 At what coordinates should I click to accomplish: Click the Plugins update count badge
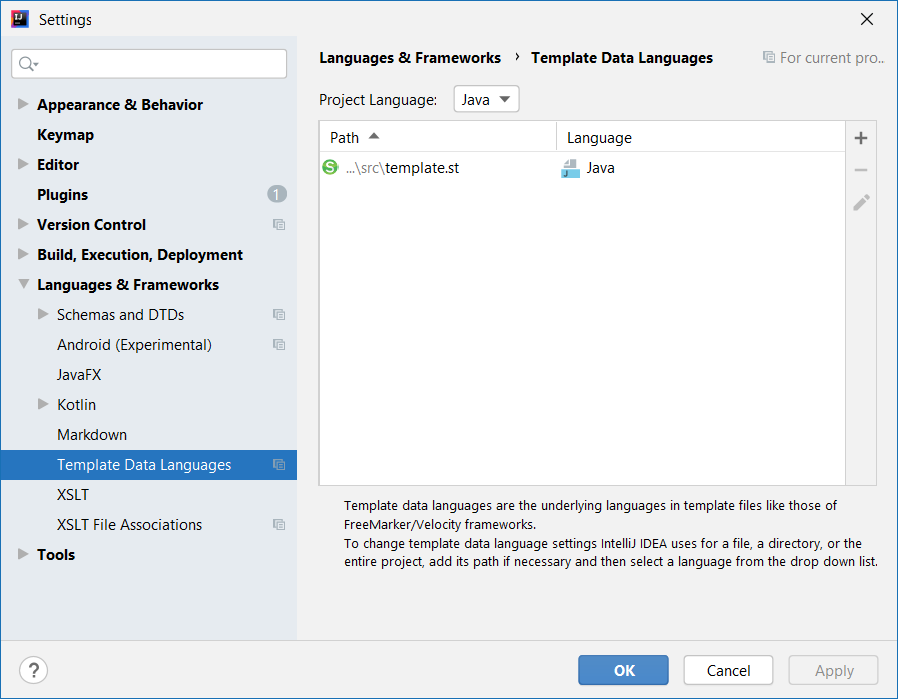pyautogui.click(x=277, y=194)
